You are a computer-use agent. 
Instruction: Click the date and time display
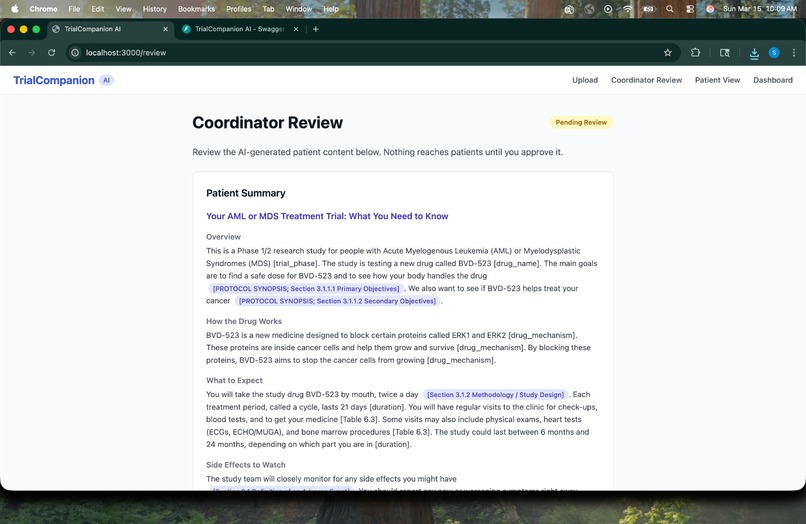(x=759, y=9)
